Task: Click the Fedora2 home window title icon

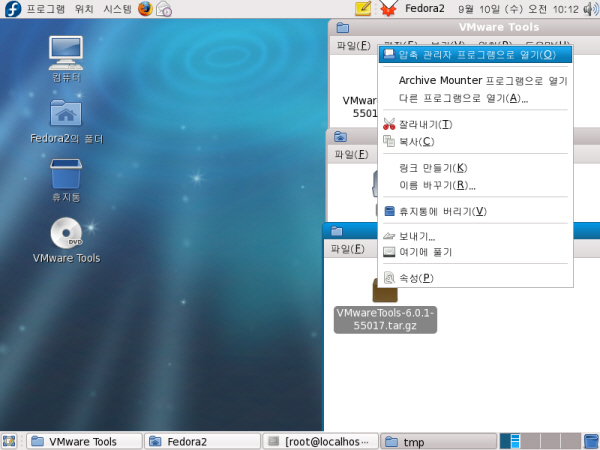Action: [340, 137]
